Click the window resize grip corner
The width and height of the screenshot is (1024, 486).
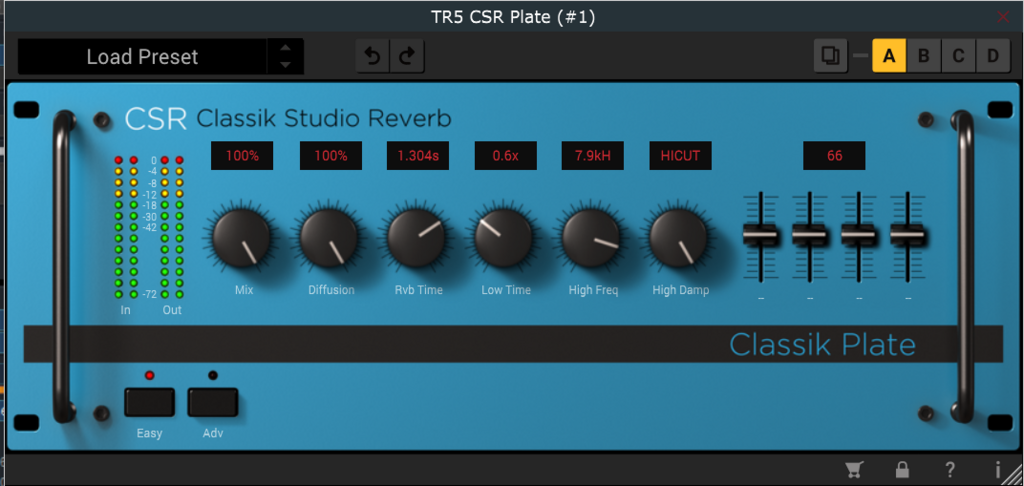(x=1014, y=476)
